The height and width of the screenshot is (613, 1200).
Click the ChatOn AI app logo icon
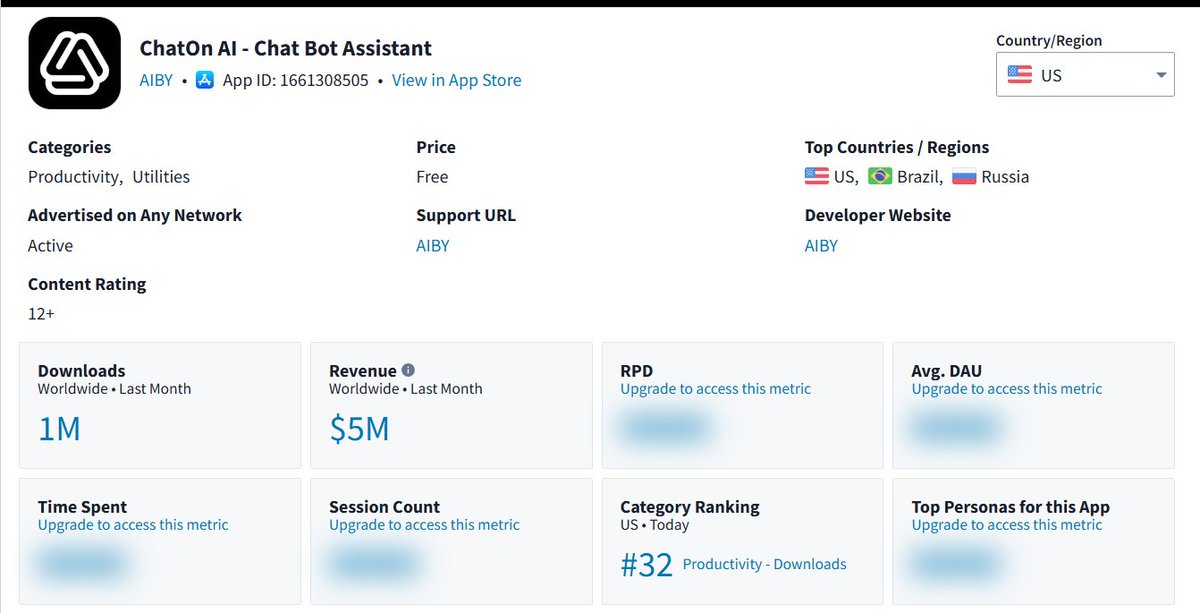tap(75, 63)
